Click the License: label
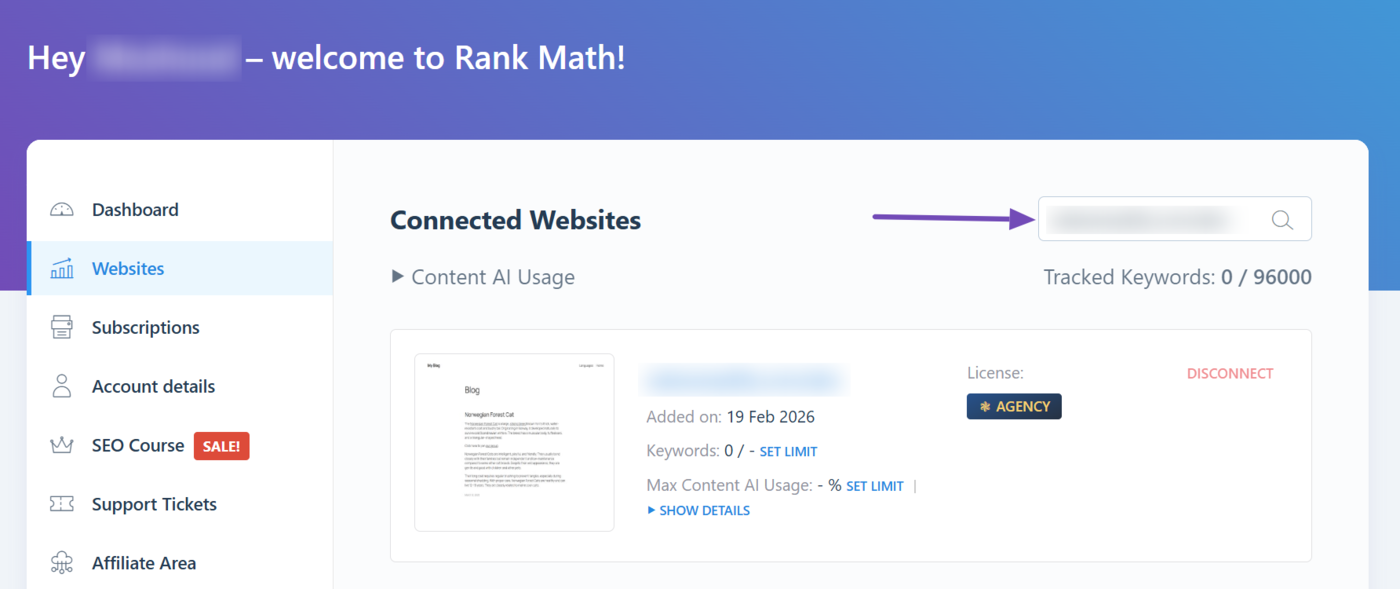 pyautogui.click(x=995, y=373)
